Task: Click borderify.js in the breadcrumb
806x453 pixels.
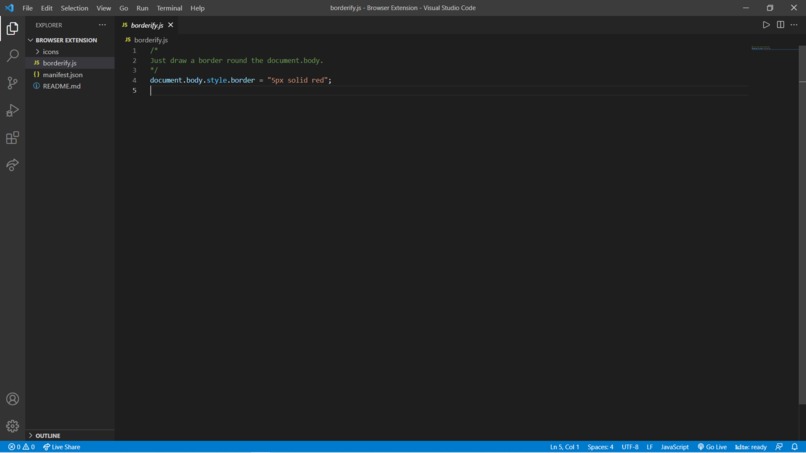Action: point(151,40)
